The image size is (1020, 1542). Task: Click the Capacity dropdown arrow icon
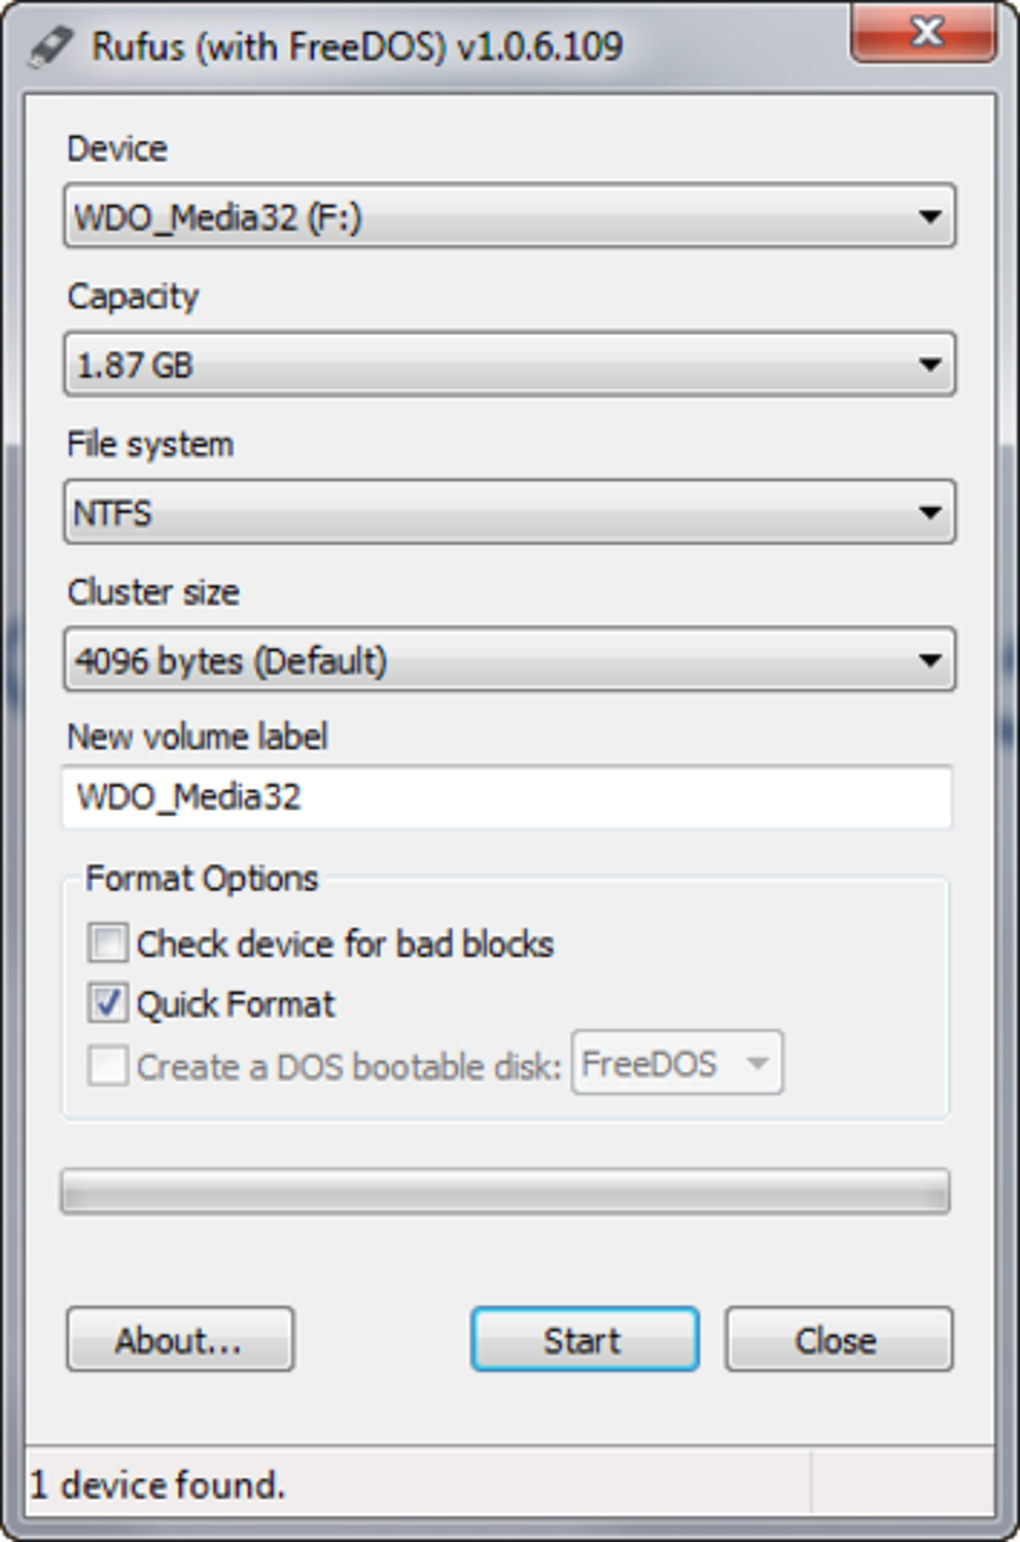coord(929,364)
